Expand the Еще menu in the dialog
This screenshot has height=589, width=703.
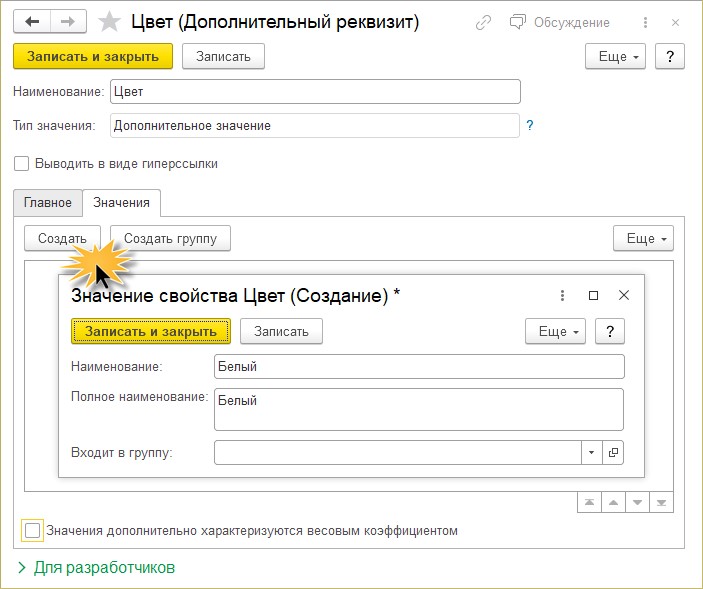pyautogui.click(x=554, y=331)
